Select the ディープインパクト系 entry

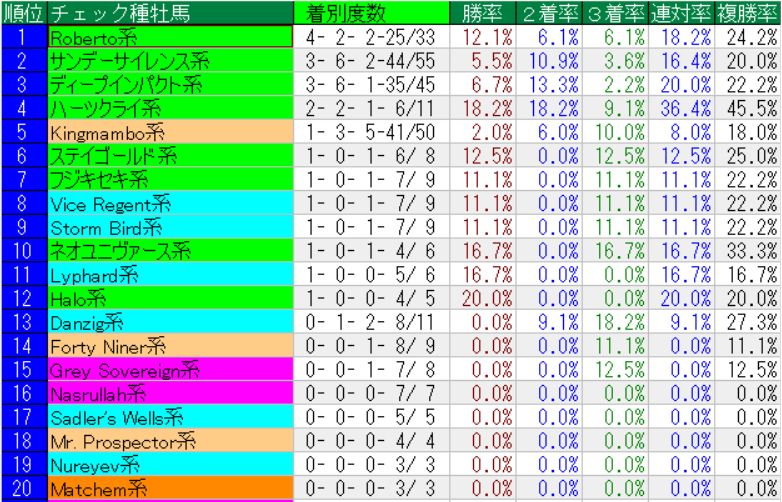(x=170, y=84)
